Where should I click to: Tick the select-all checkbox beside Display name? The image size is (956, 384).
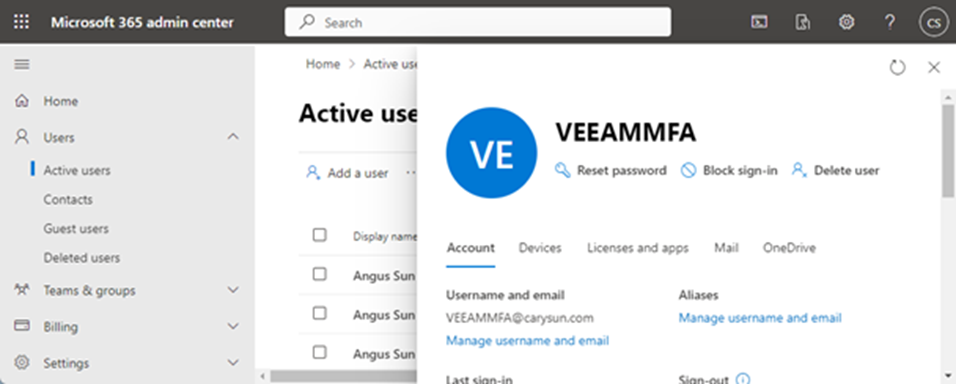[319, 235]
